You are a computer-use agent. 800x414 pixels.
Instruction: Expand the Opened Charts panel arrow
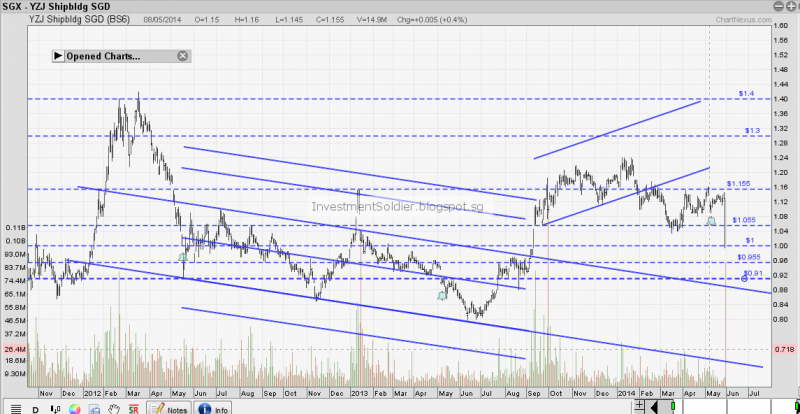click(58, 56)
